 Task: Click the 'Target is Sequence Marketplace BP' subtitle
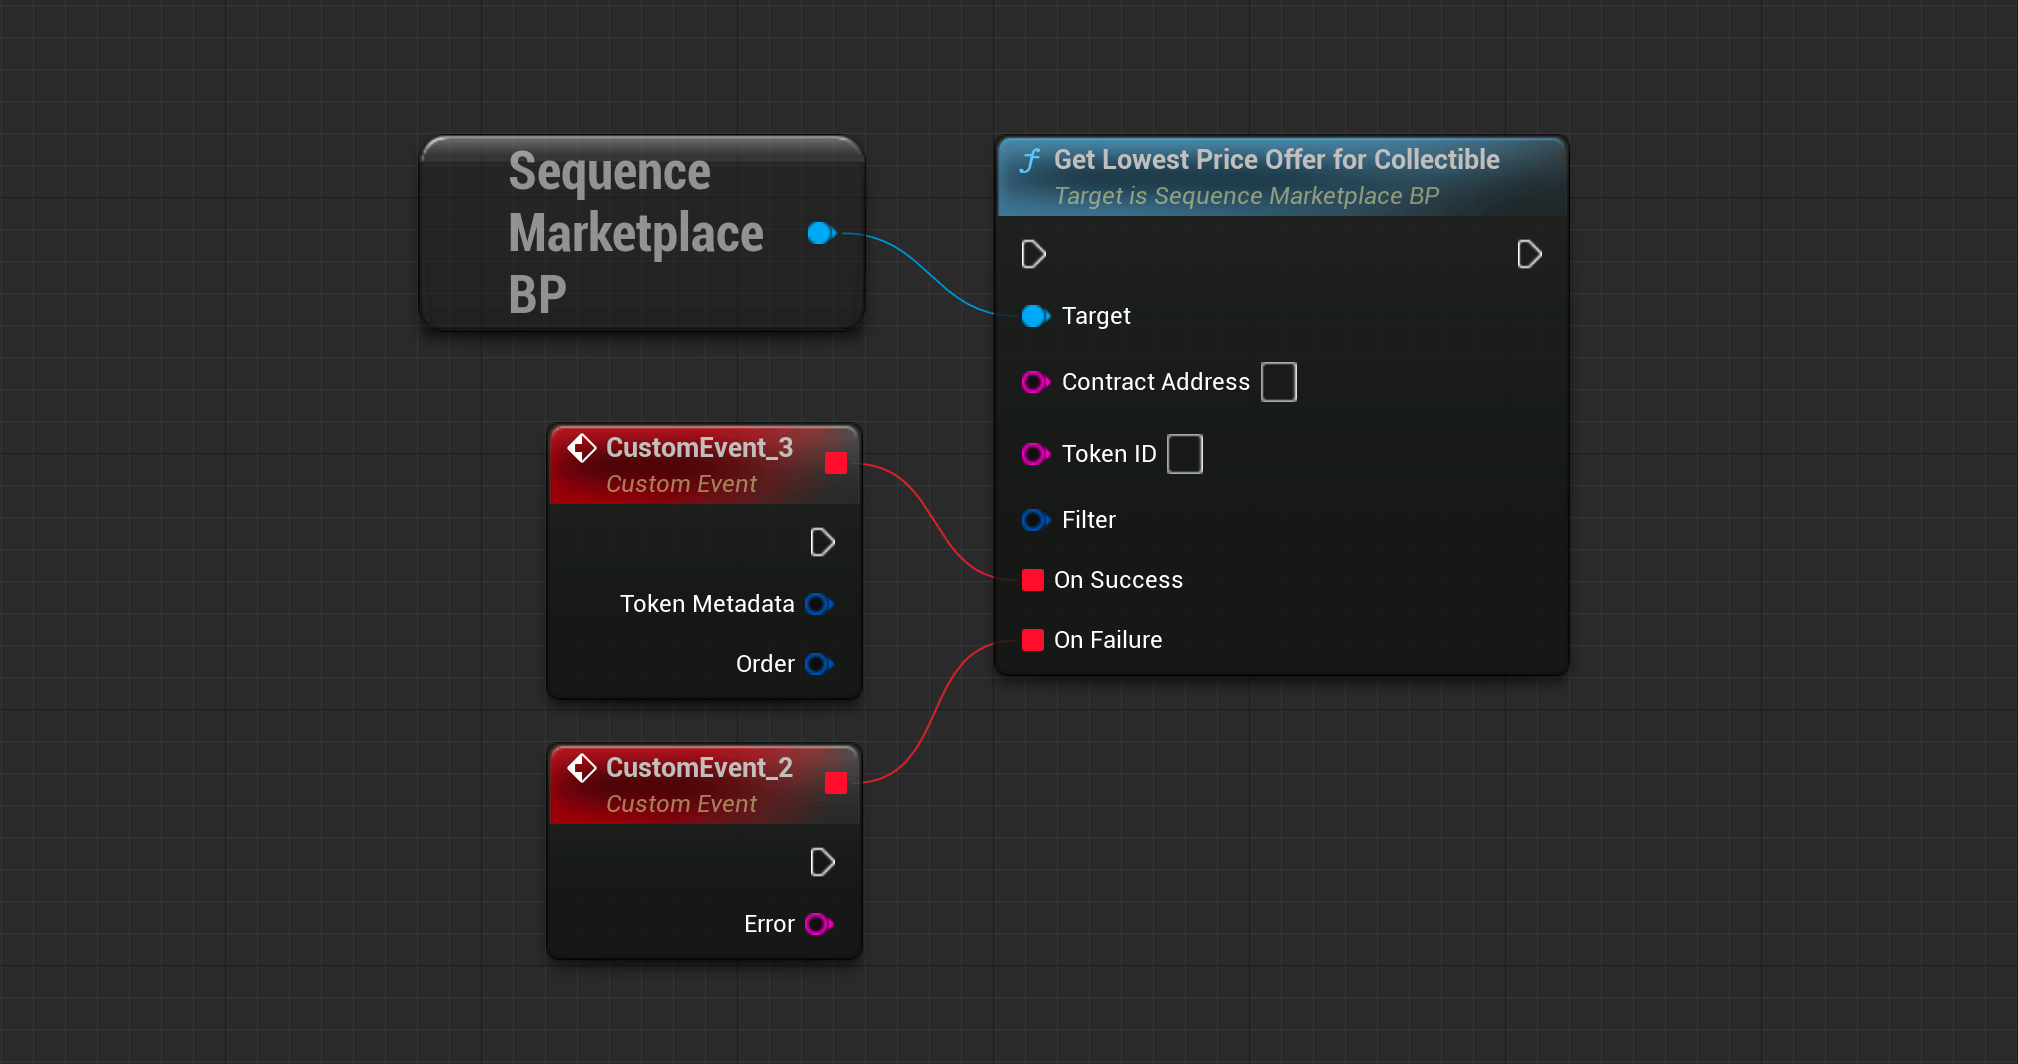[x=1246, y=196]
